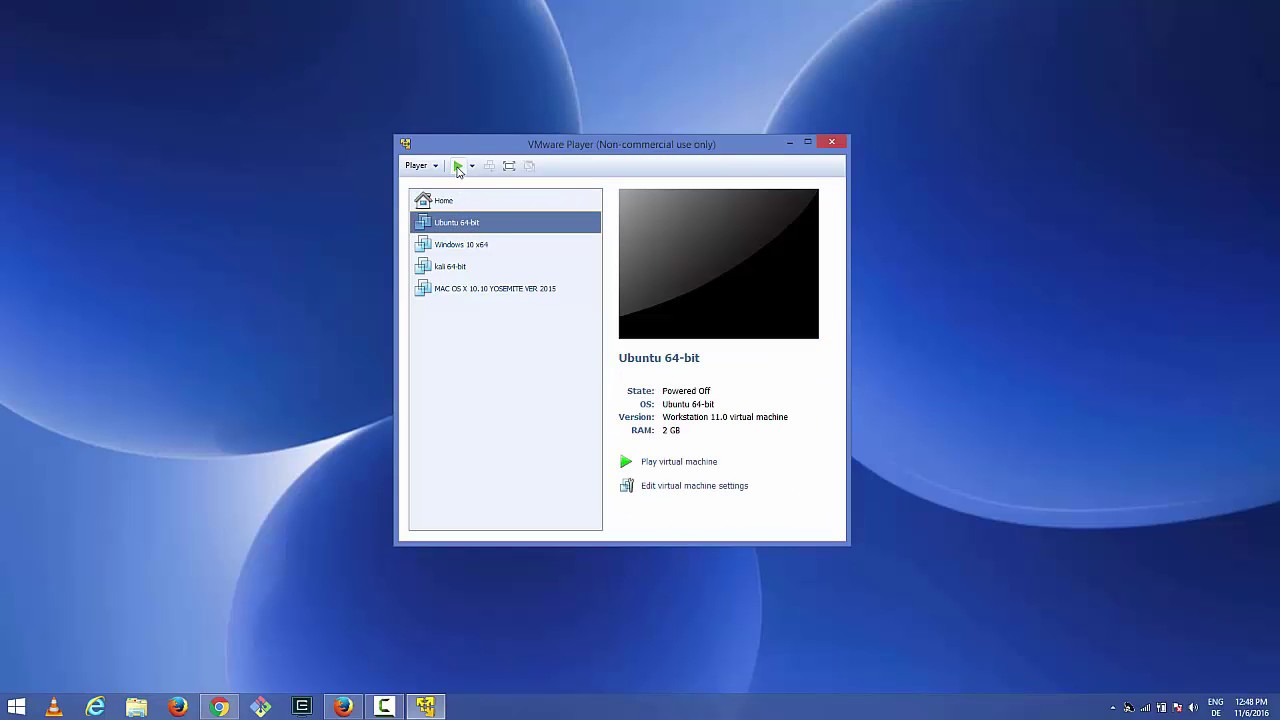Screen dimensions: 1280x720
Task: Open Camtasia green C icon in taskbar
Action: tap(384, 707)
